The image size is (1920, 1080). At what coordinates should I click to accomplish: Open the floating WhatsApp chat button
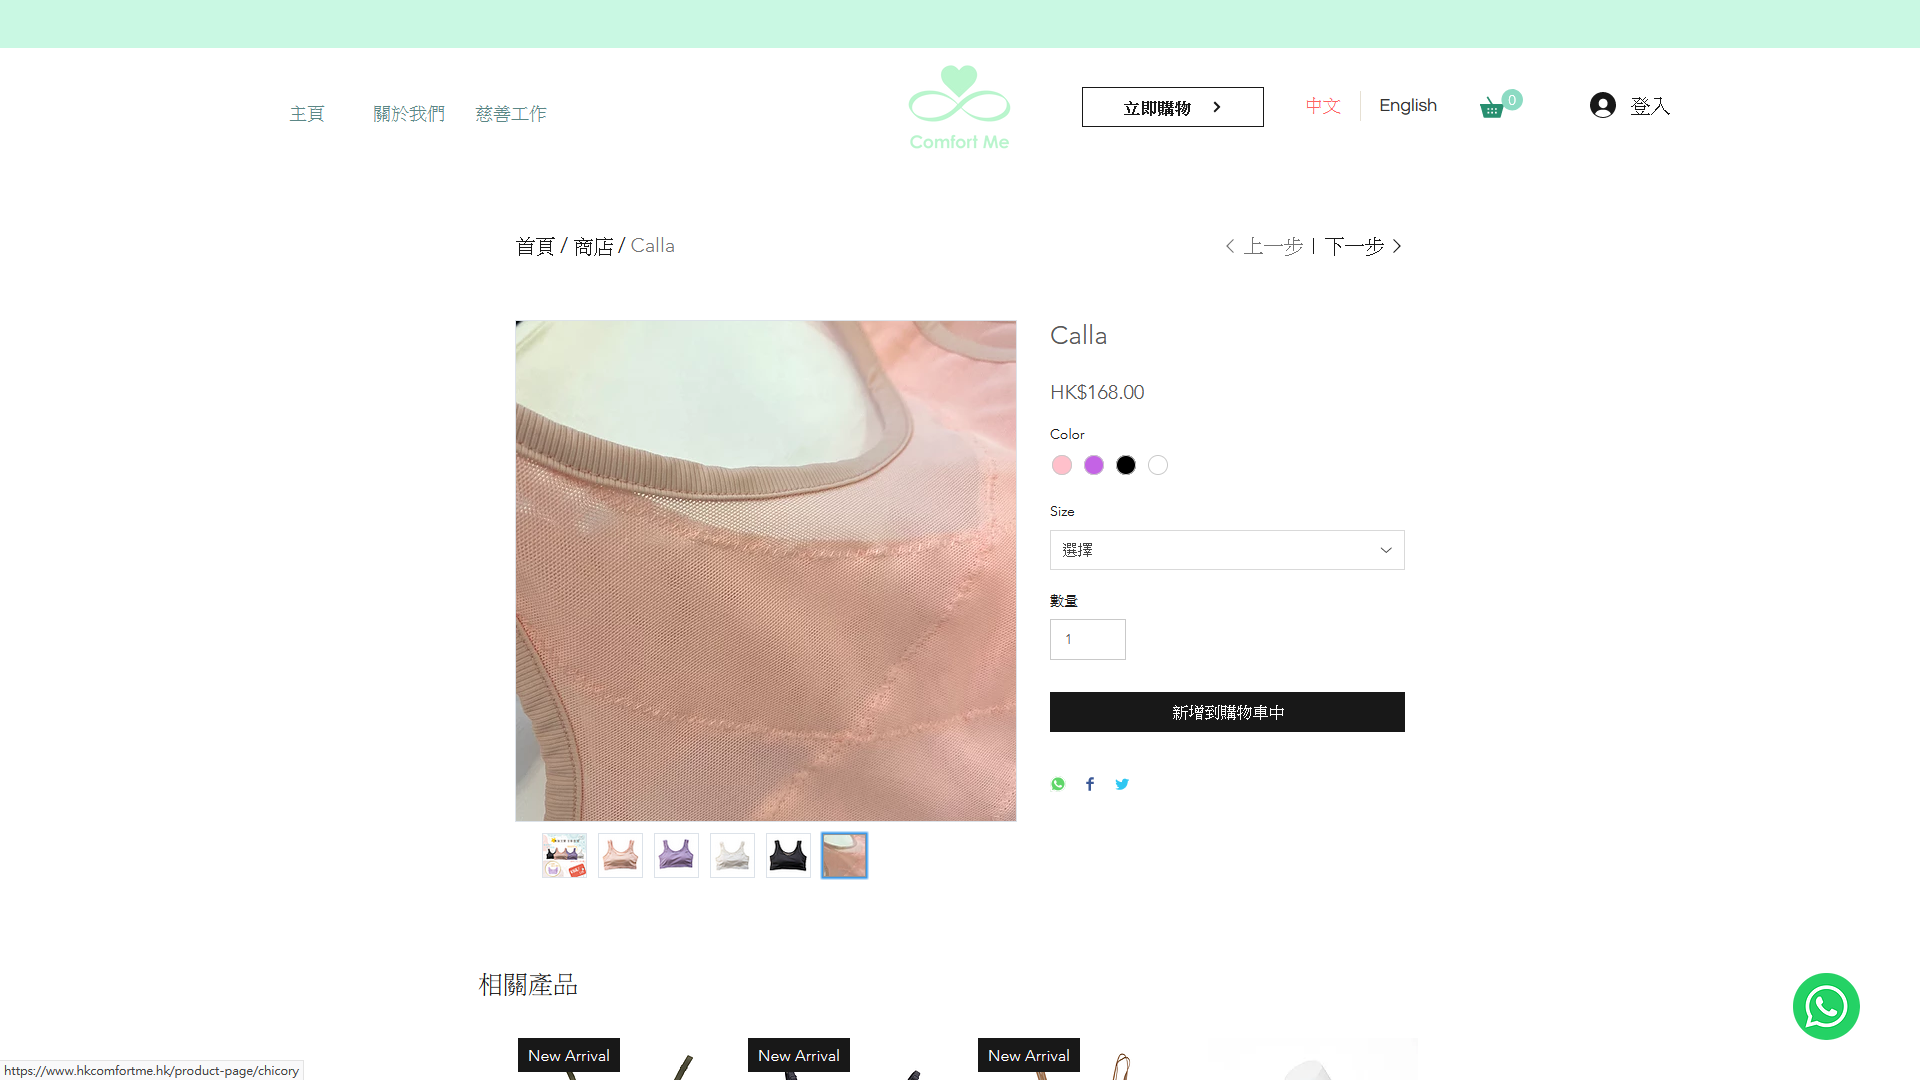pyautogui.click(x=1826, y=1006)
